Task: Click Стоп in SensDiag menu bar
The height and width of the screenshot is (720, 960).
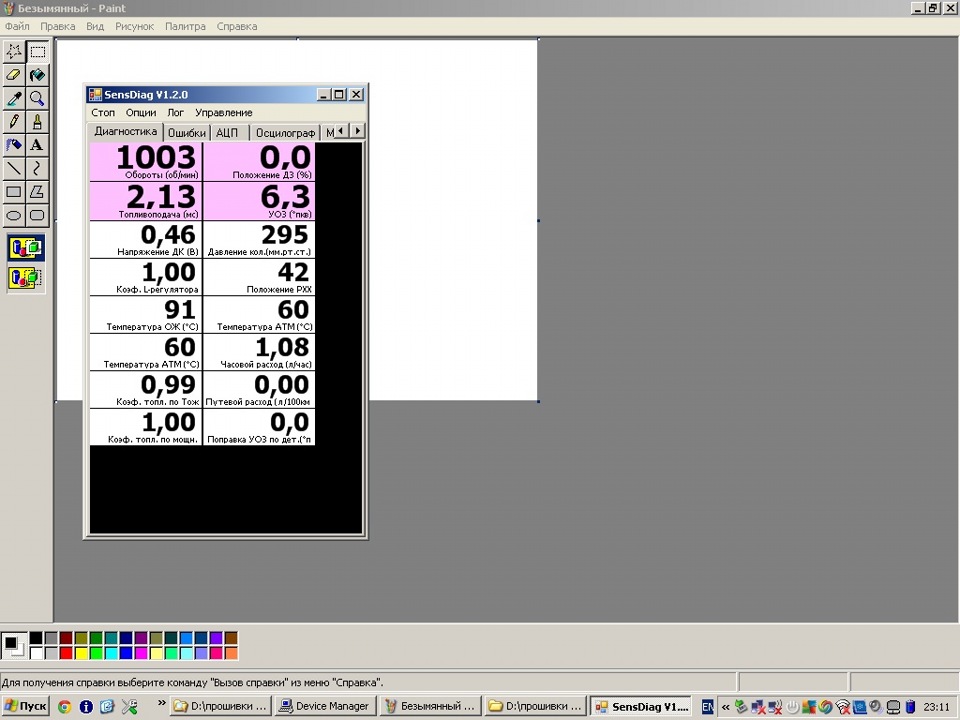Action: 103,113
